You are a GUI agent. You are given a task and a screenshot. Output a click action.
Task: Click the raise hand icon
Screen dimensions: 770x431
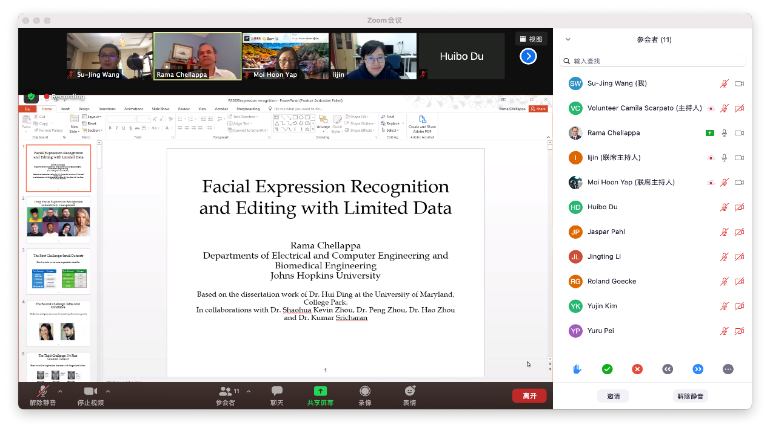point(577,369)
